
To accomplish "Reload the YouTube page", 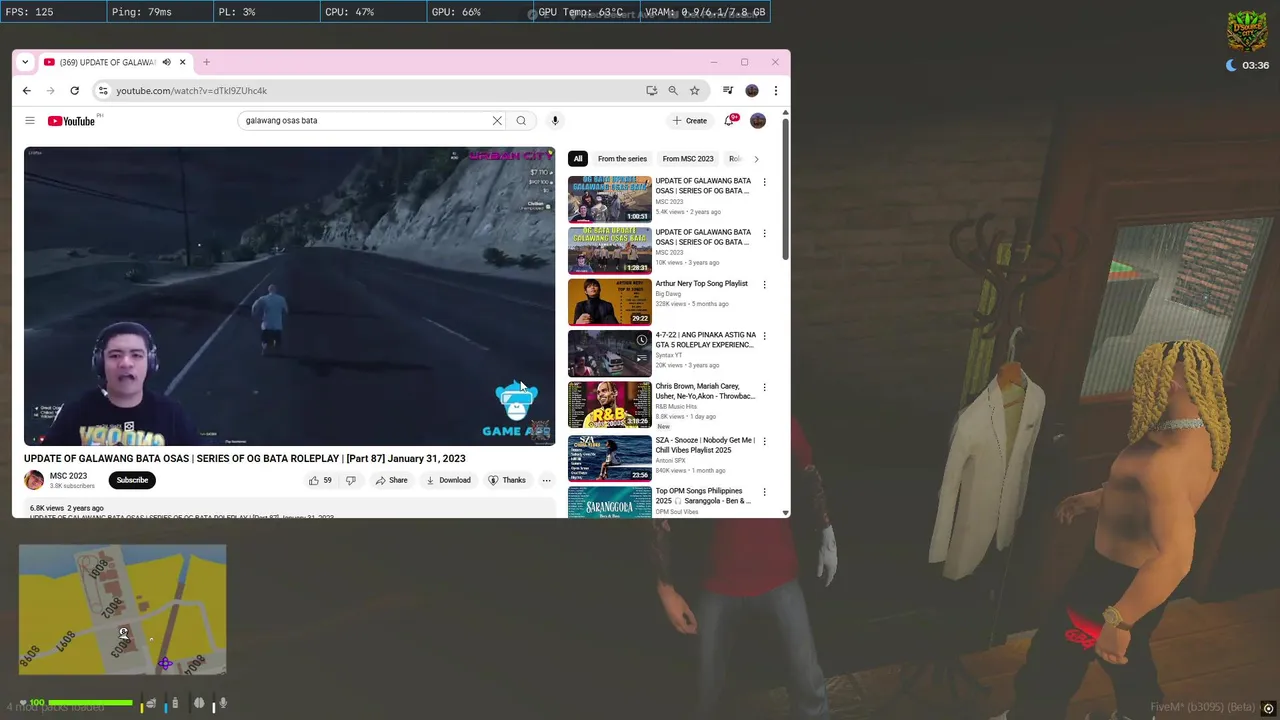I will pos(74,90).
